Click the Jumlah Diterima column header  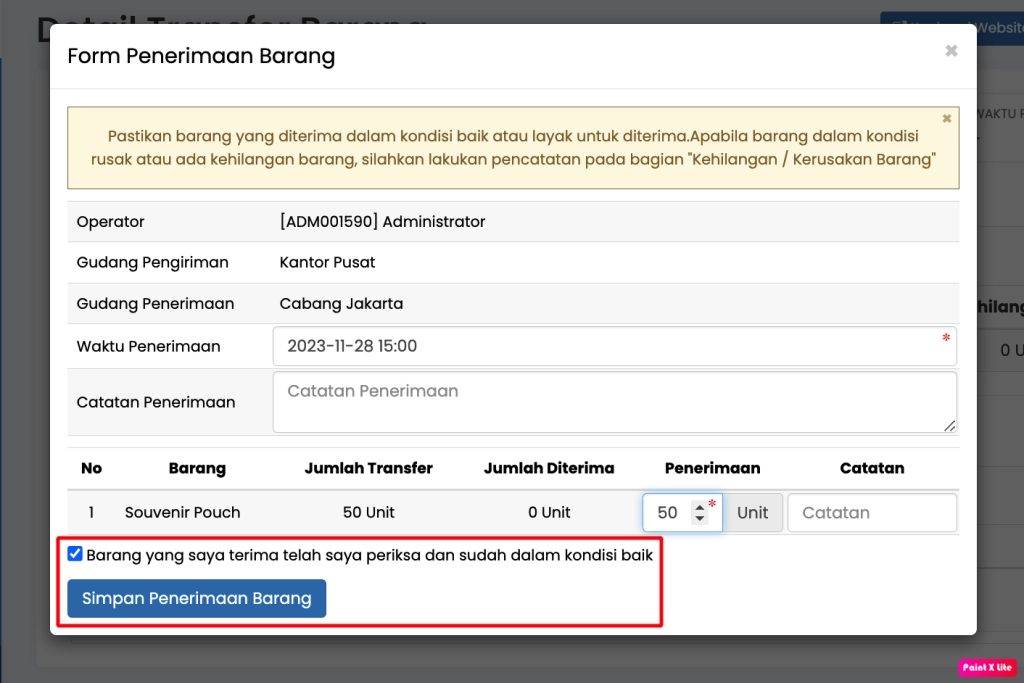[548, 468]
